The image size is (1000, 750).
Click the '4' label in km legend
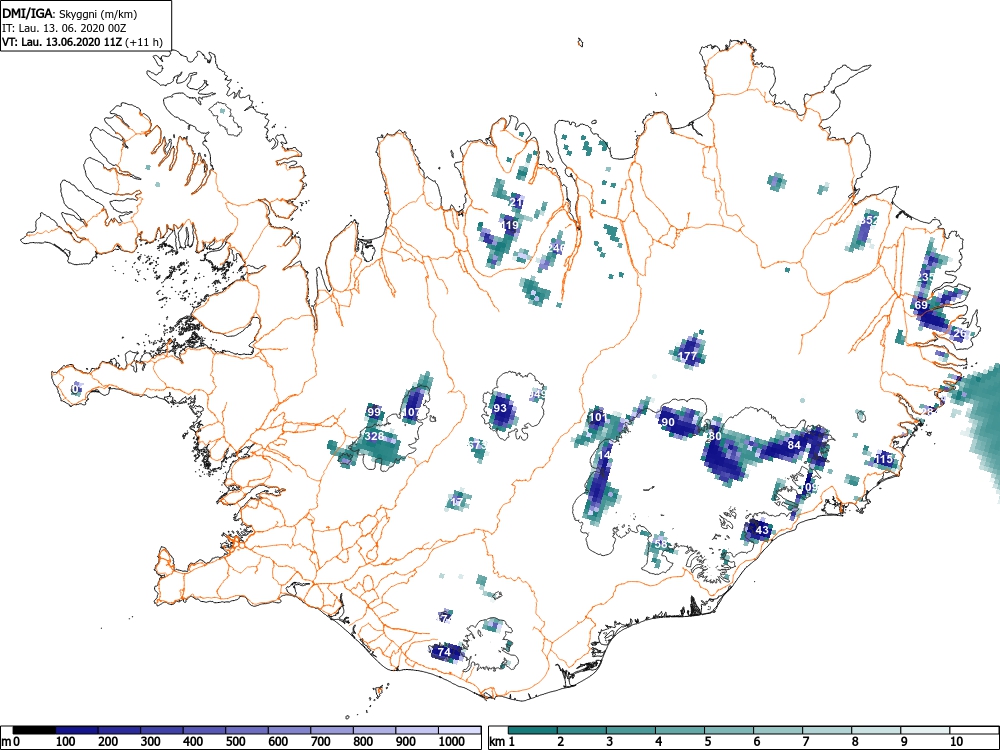coord(659,741)
